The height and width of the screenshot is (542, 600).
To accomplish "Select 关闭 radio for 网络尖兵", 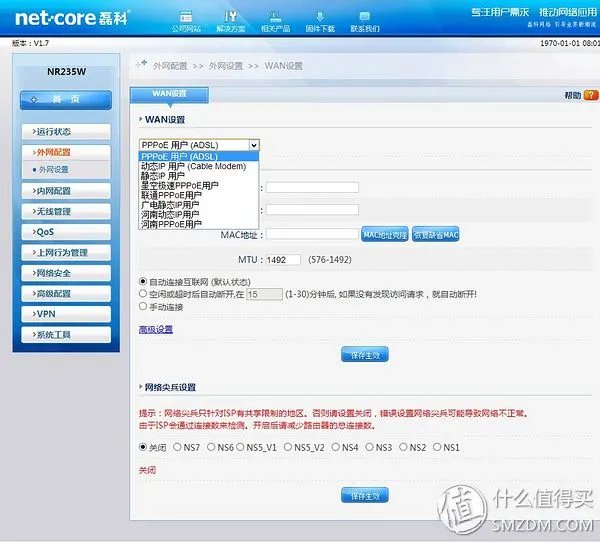I will [143, 447].
